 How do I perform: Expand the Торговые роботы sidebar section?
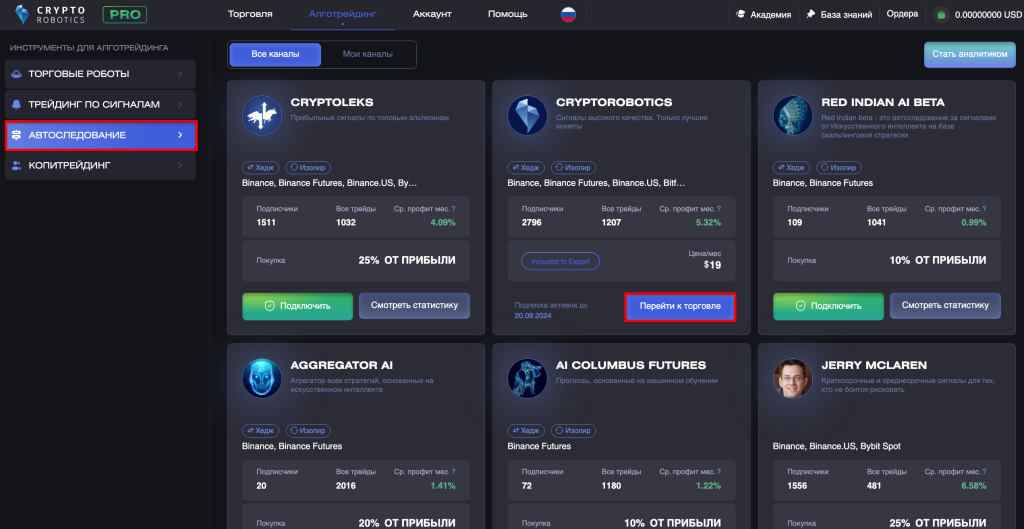point(100,74)
